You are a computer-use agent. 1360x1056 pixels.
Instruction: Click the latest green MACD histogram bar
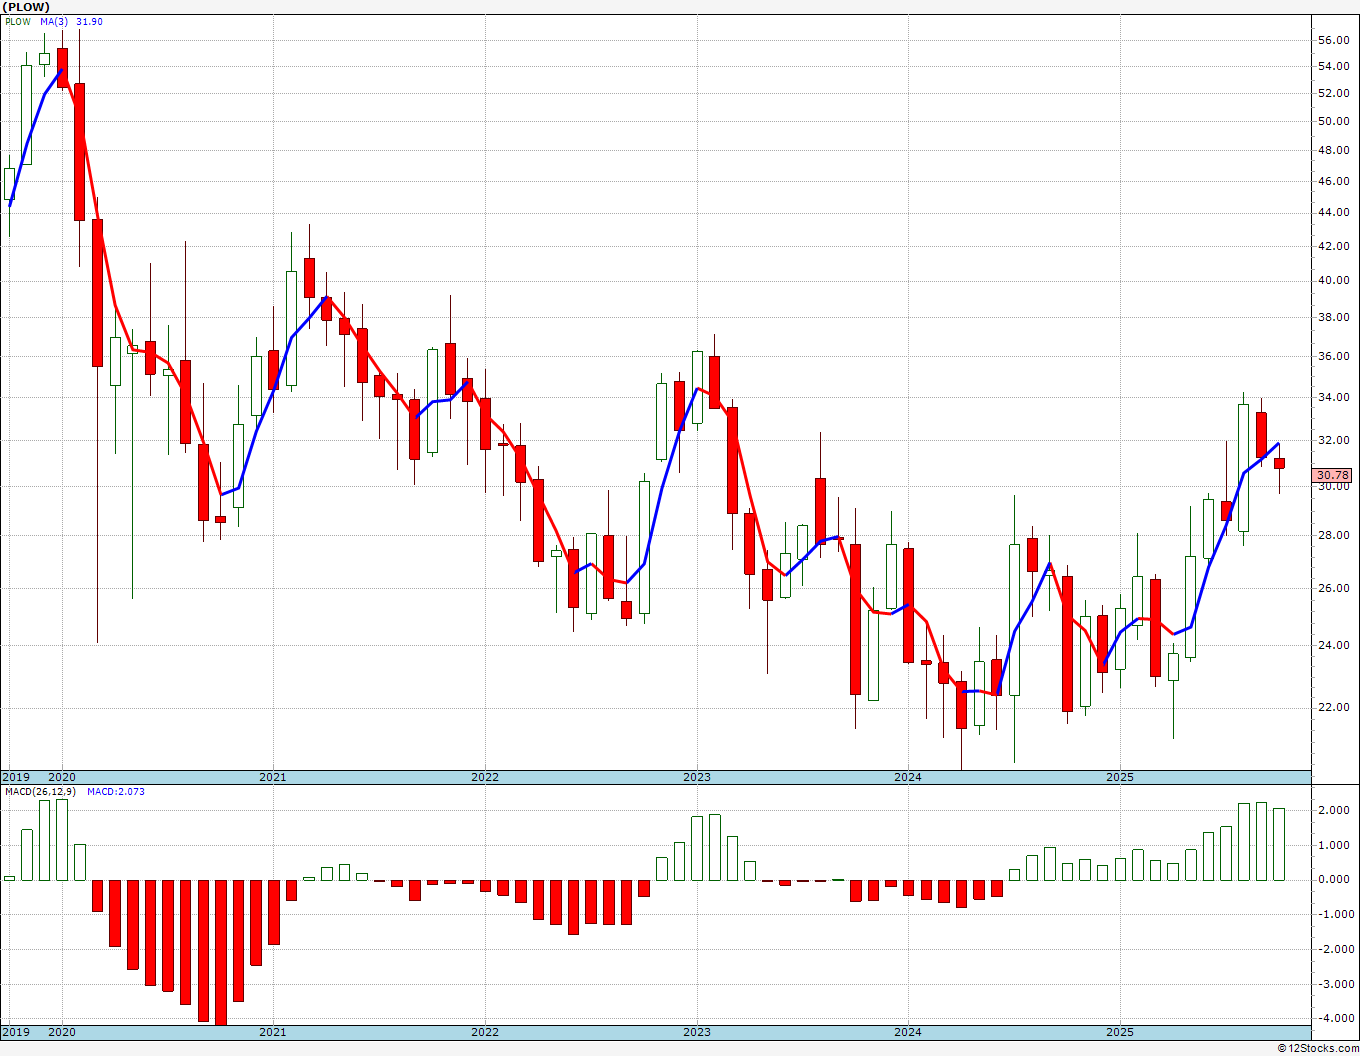pos(1279,845)
